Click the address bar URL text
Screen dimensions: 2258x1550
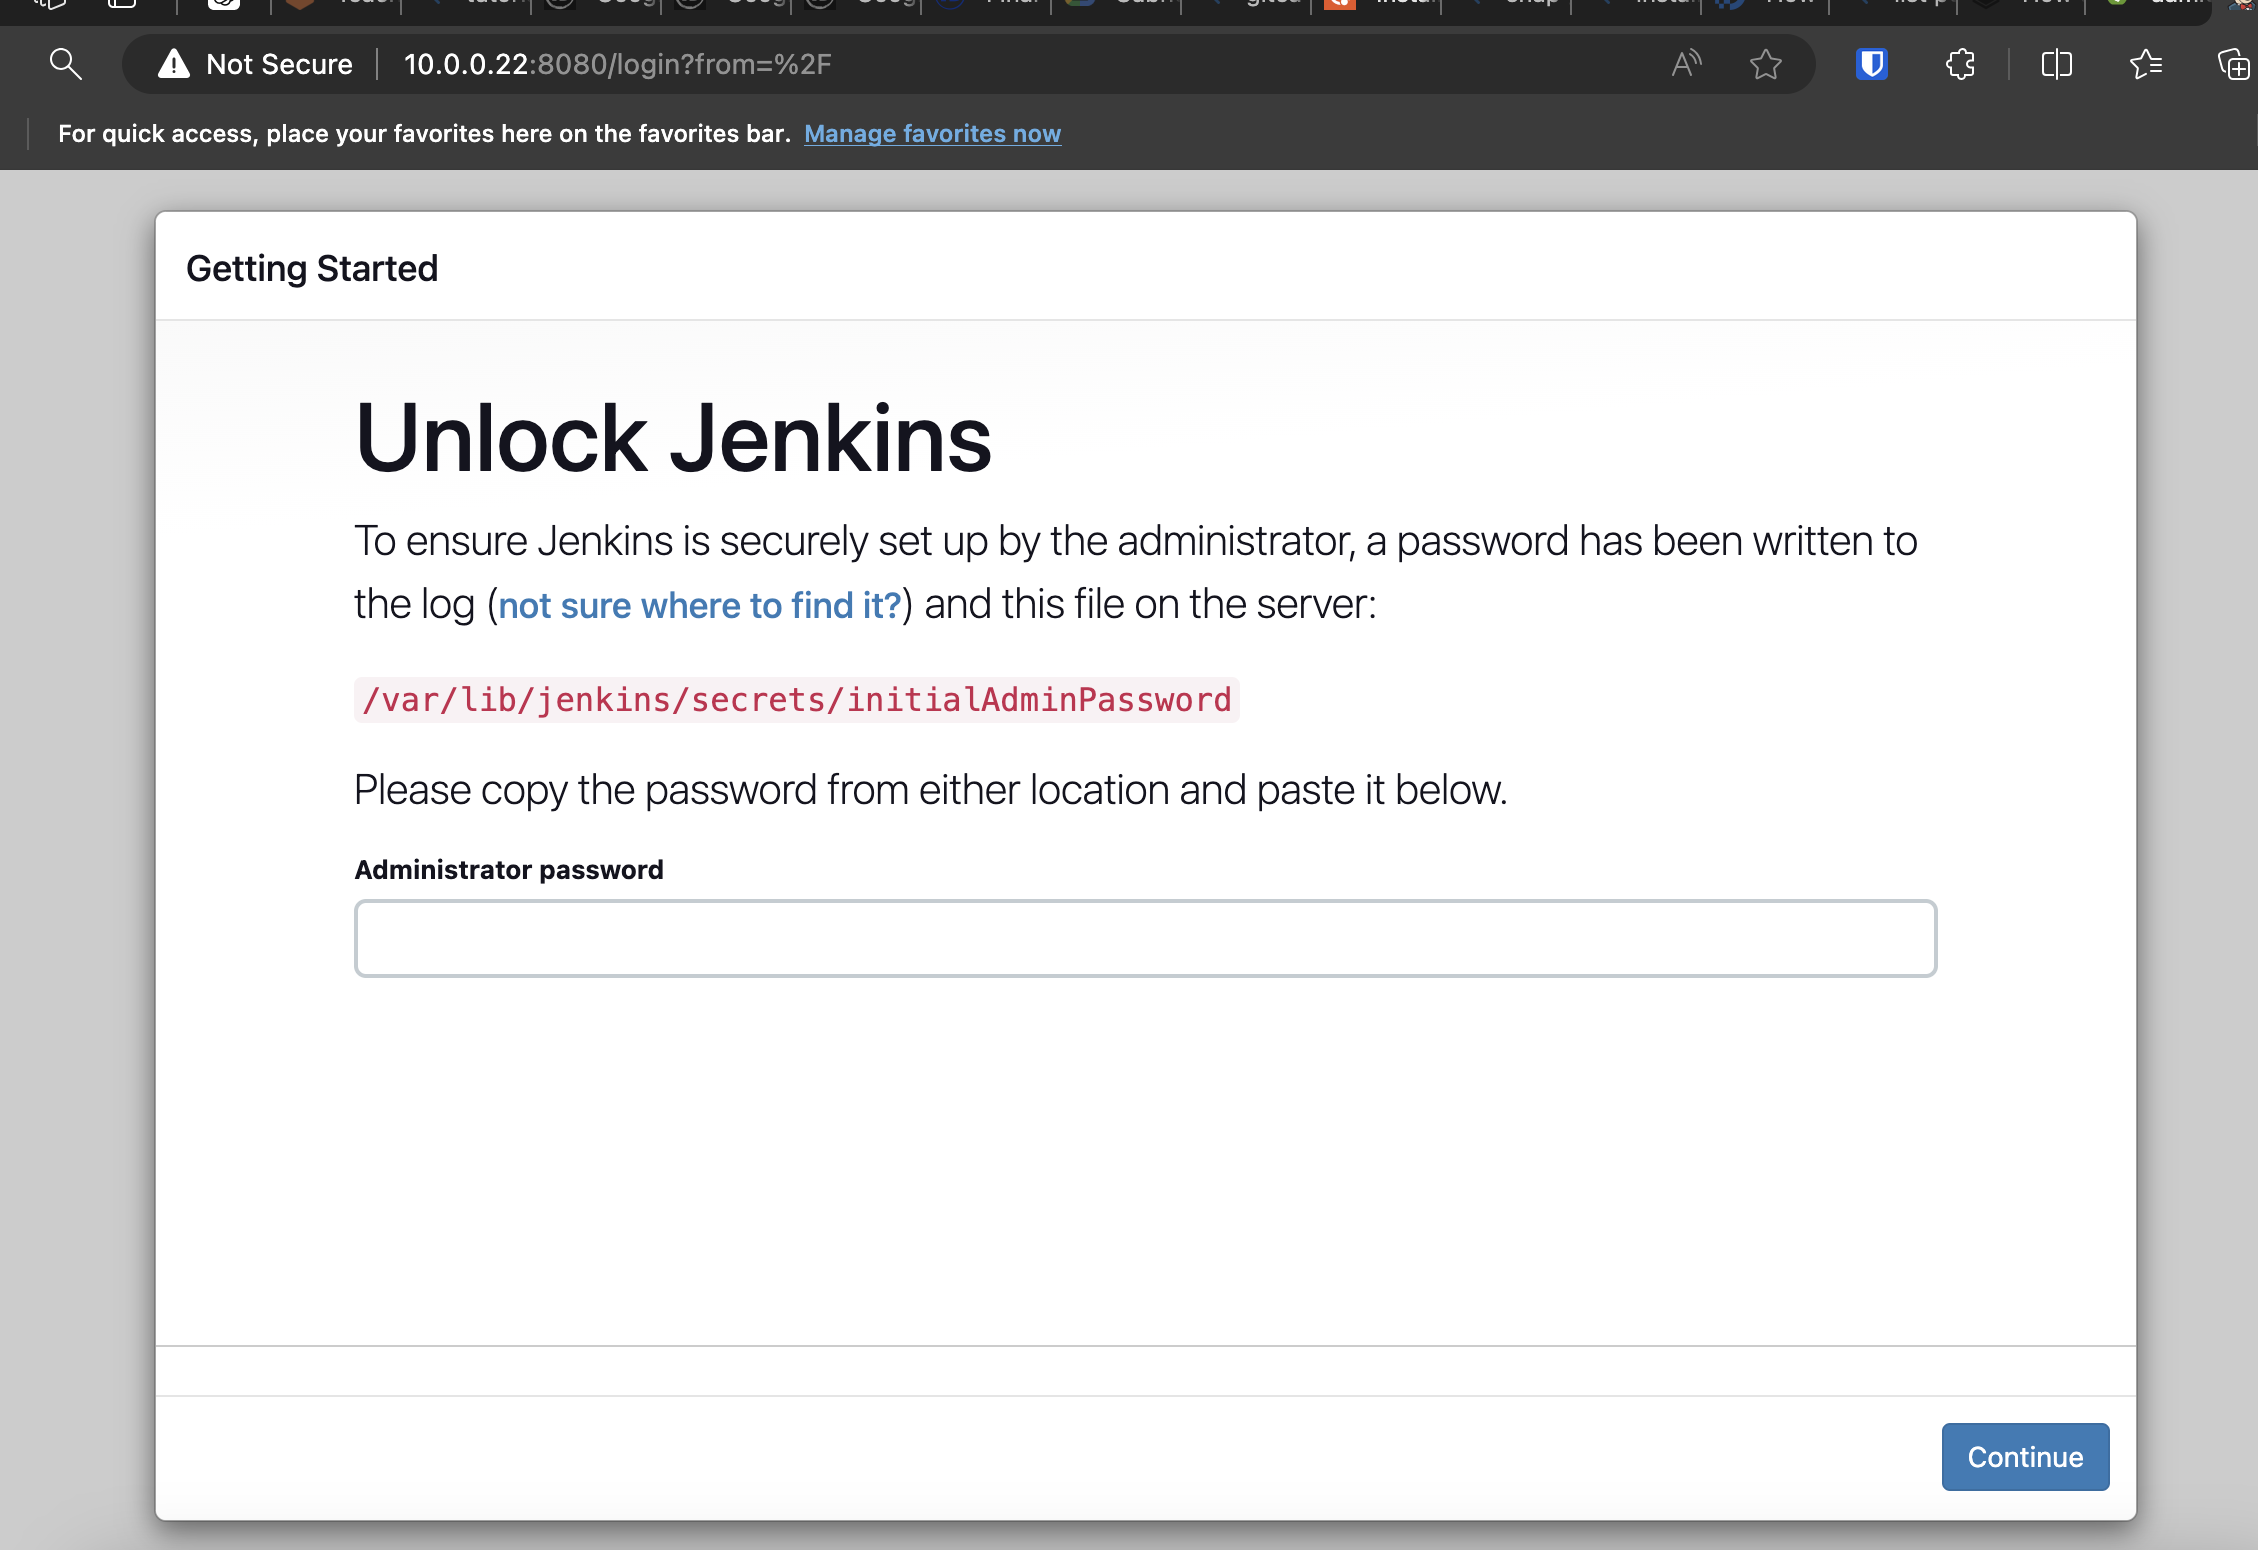617,64
